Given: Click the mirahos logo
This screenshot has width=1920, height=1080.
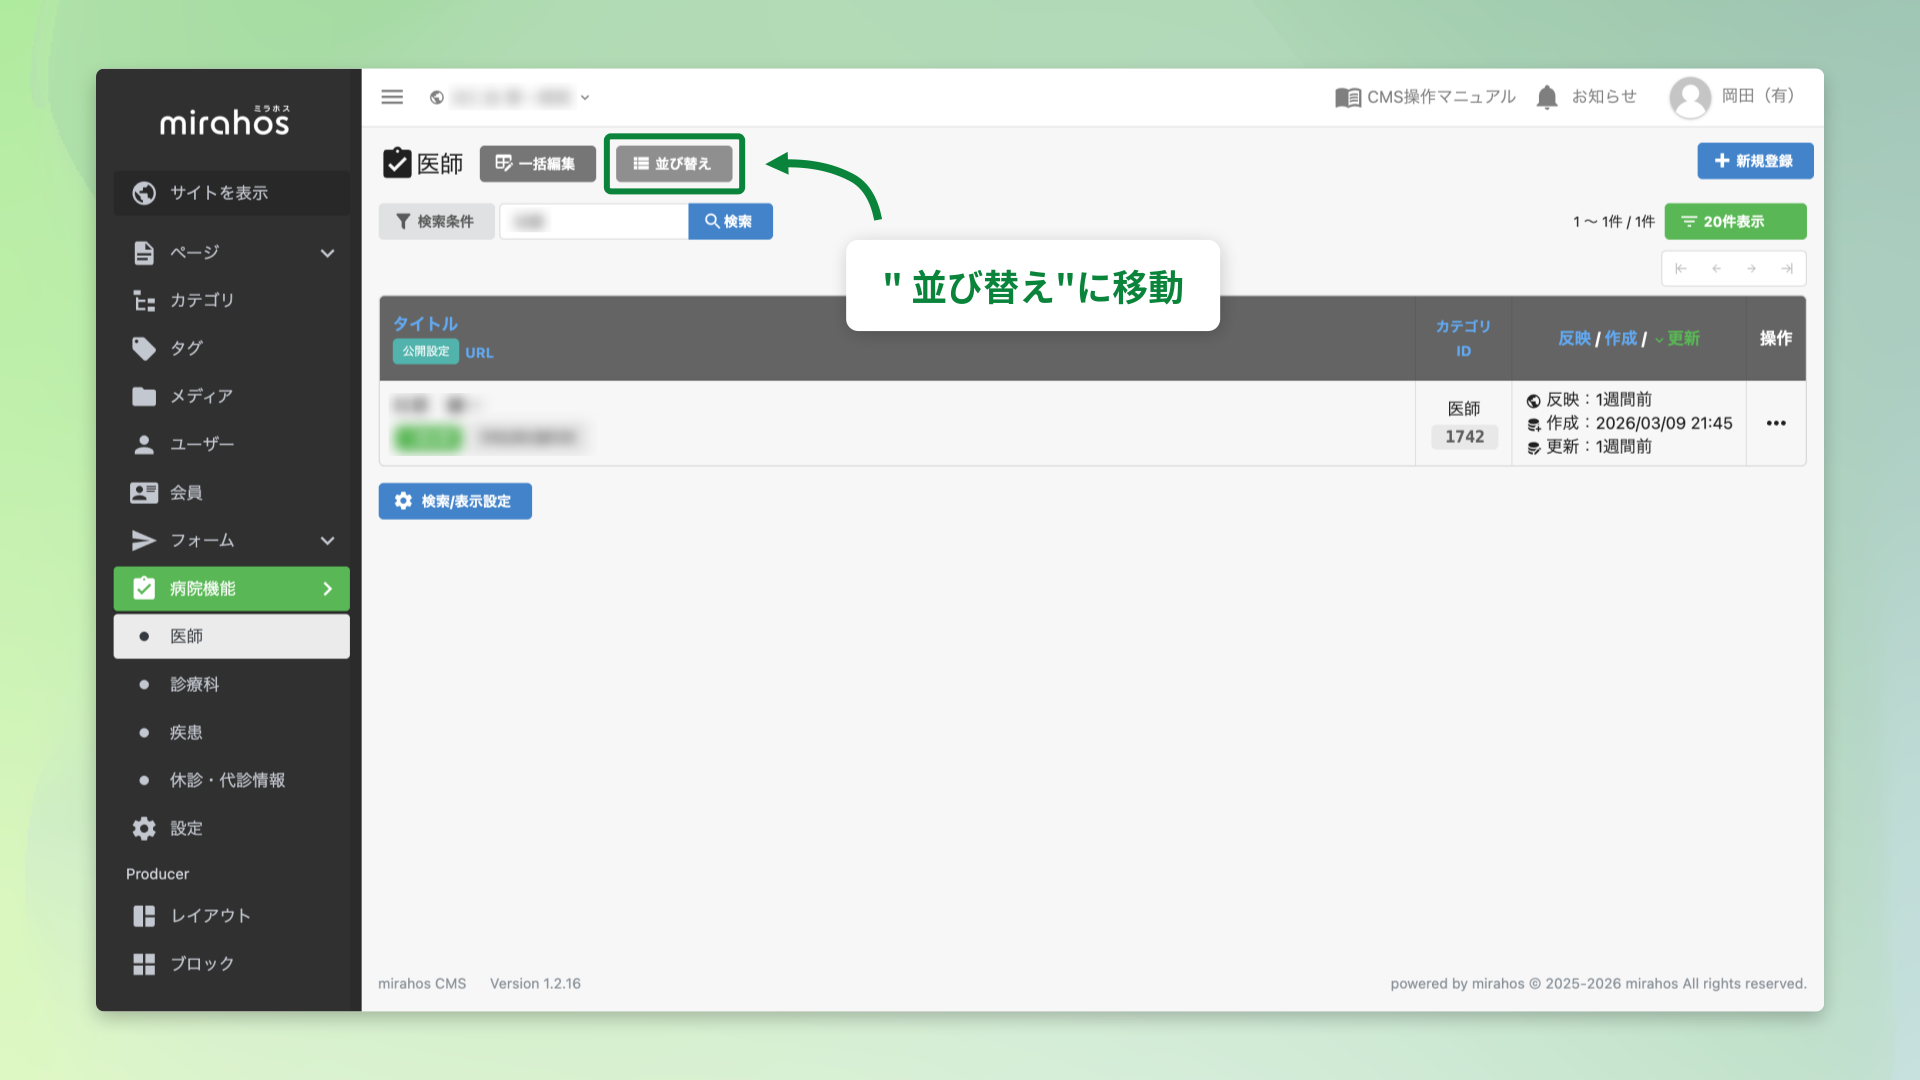Looking at the screenshot, I should point(225,121).
